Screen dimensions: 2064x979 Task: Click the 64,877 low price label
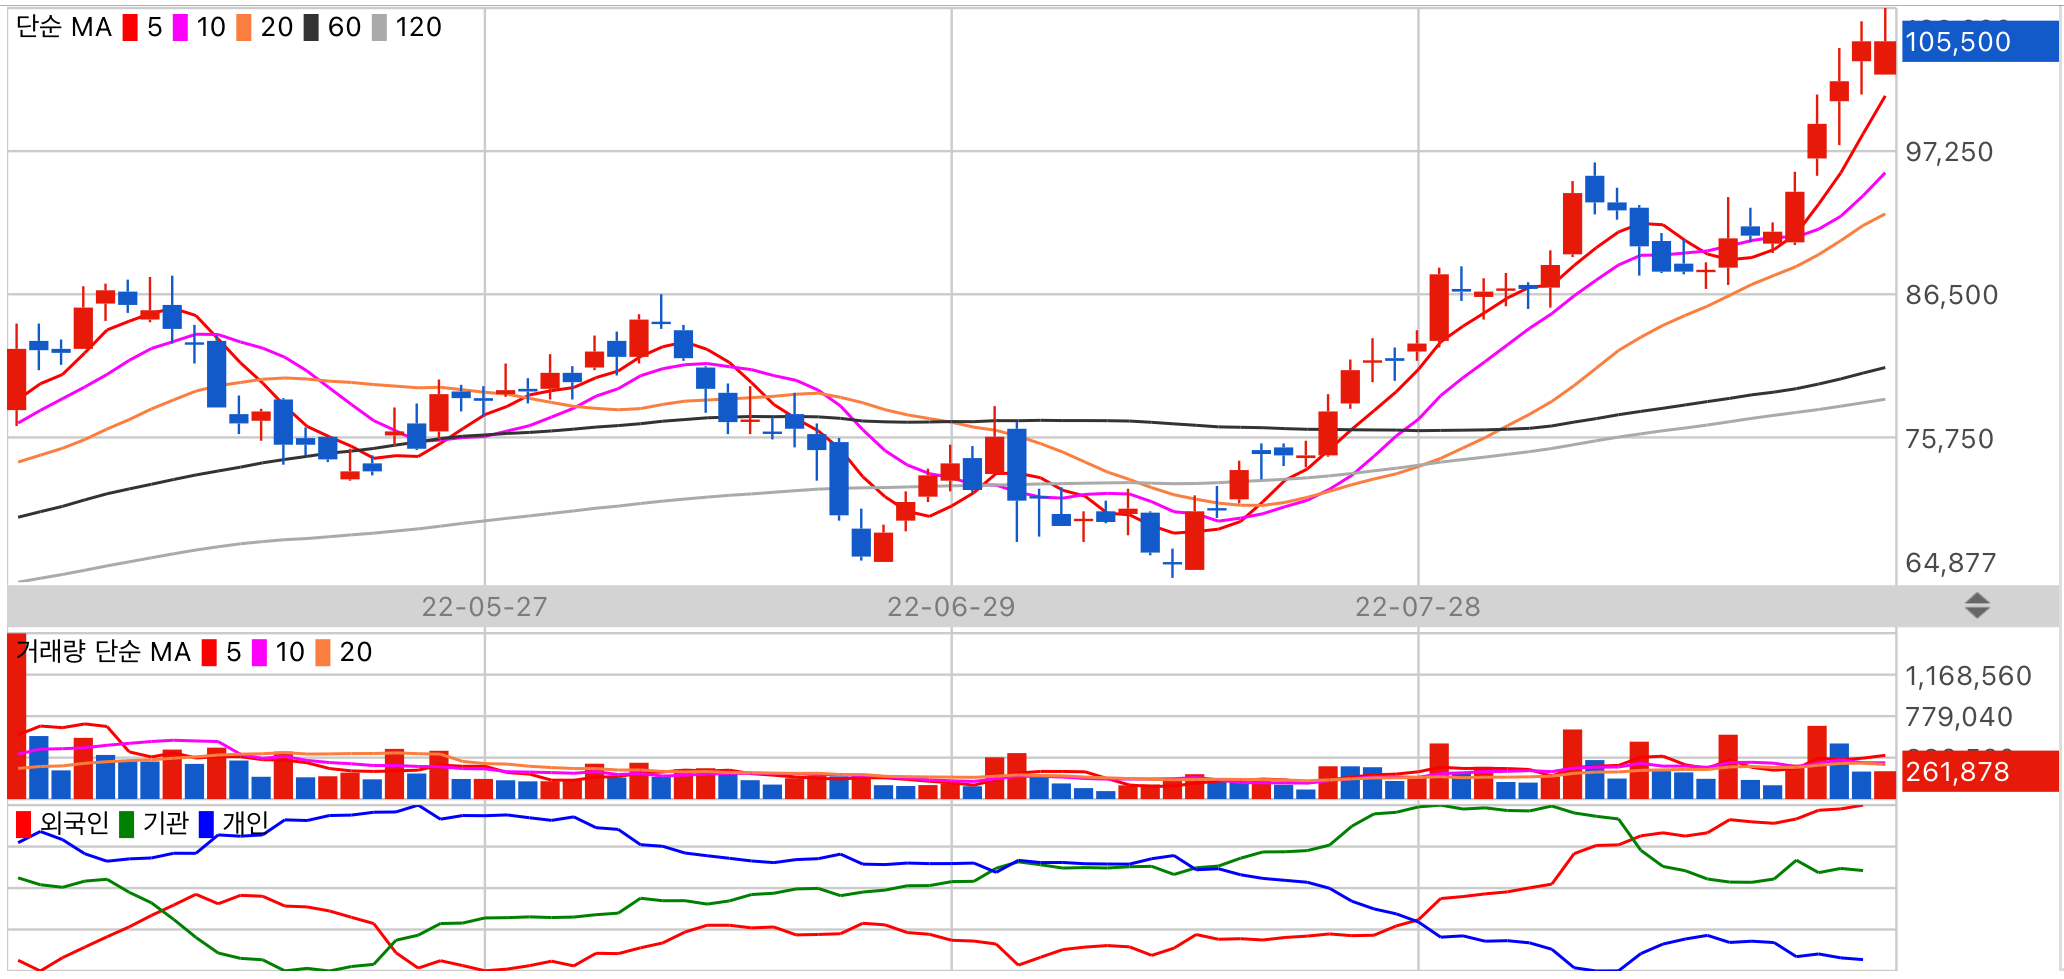point(1950,563)
